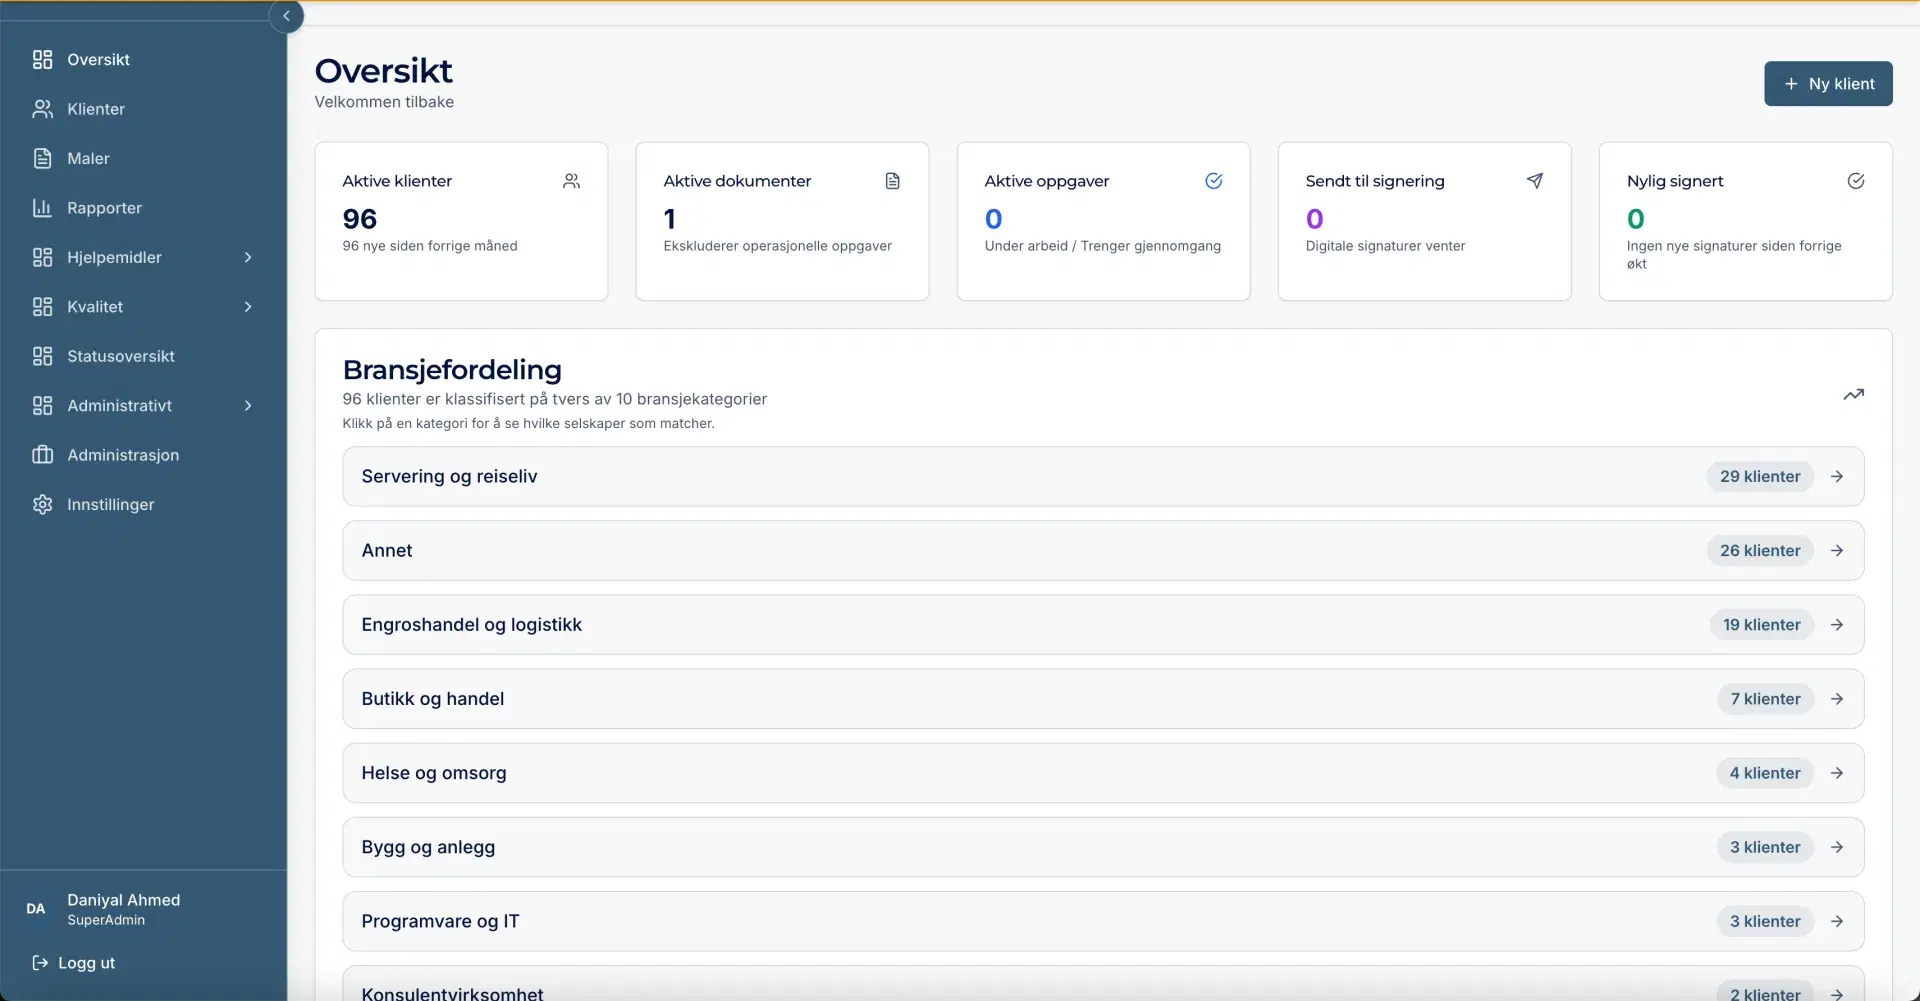Viewport: 1920px width, 1001px height.
Task: Click the 7 klienter badge
Action: (1765, 699)
